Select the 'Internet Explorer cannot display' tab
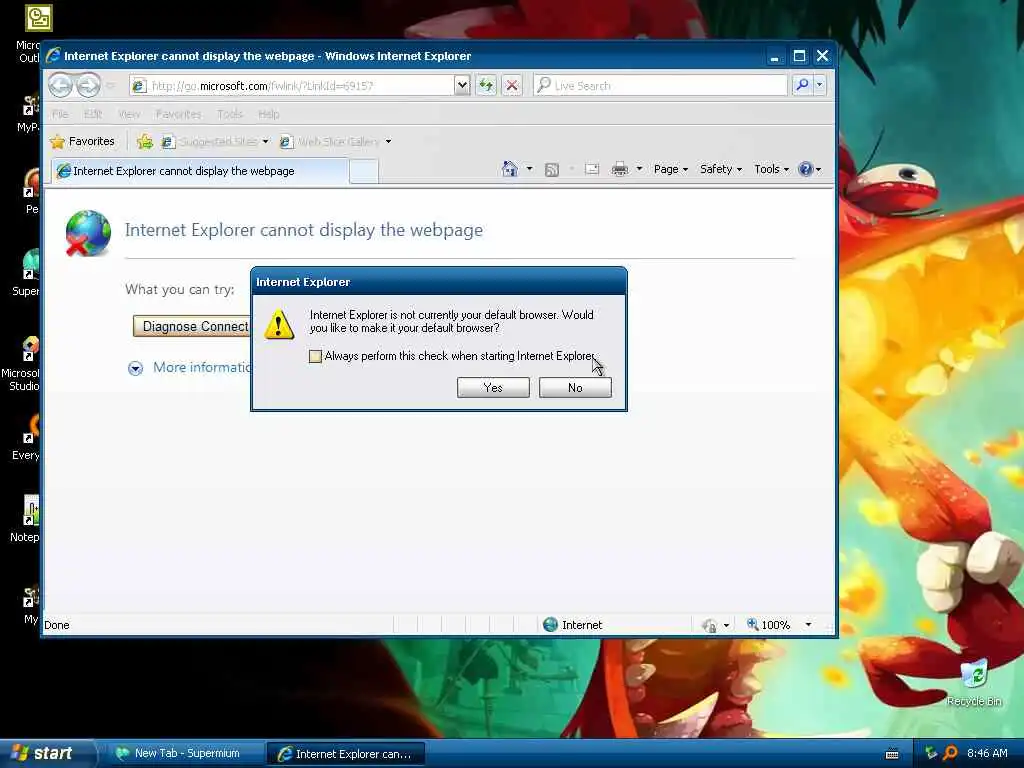Viewport: 1024px width, 768px height. pyautogui.click(x=200, y=171)
